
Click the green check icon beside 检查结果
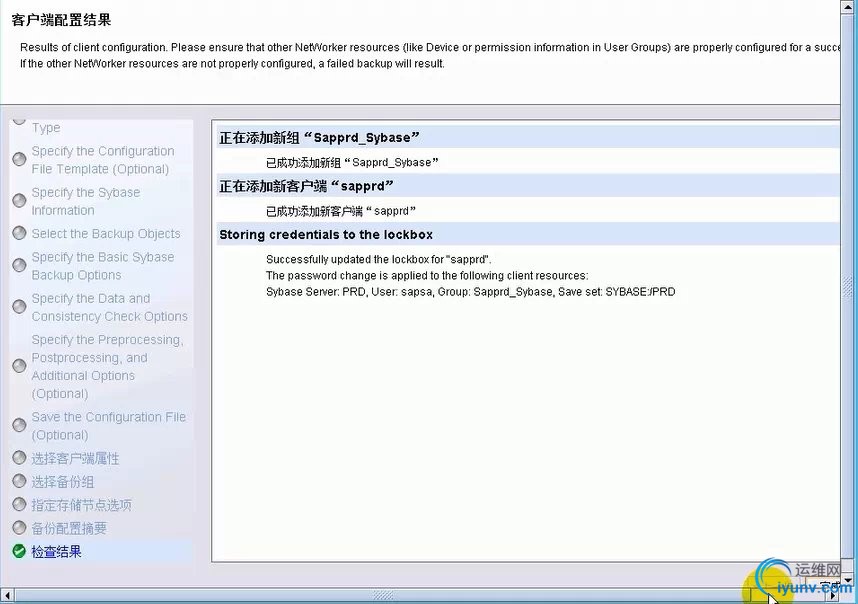[x=19, y=551]
